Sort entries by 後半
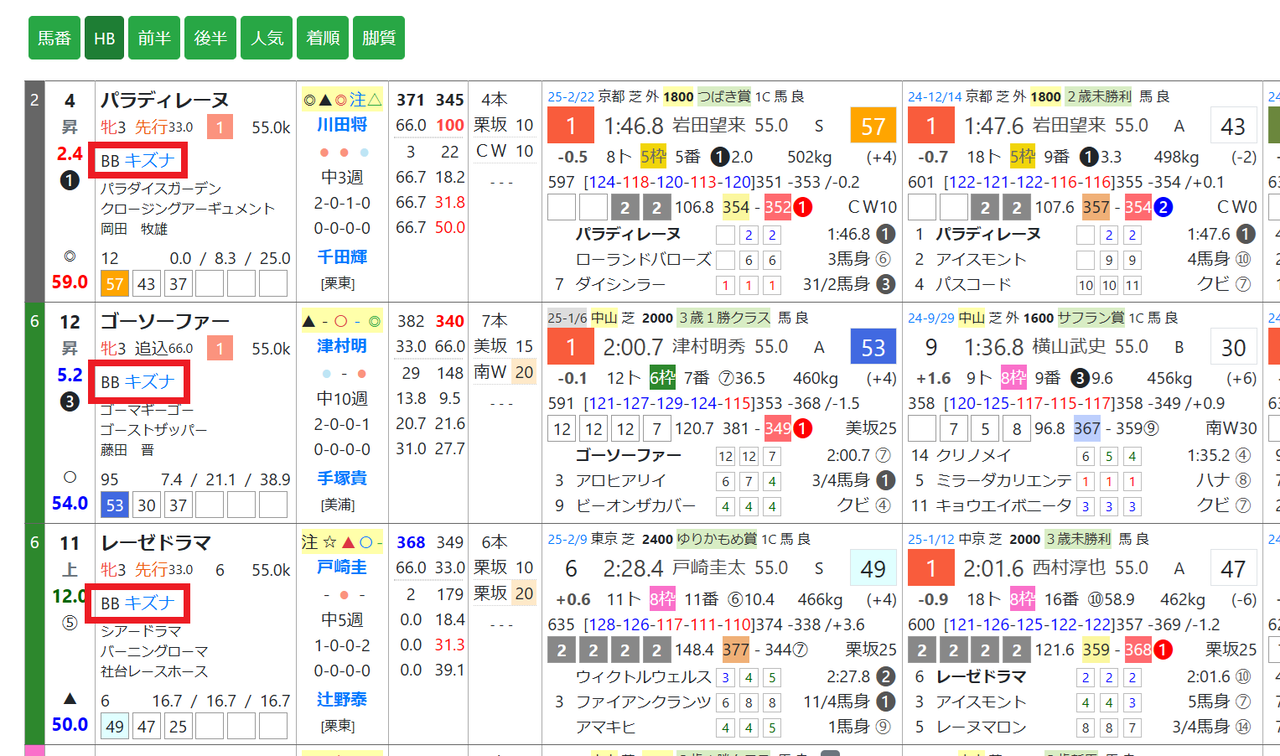The height and width of the screenshot is (756, 1280). coord(210,38)
